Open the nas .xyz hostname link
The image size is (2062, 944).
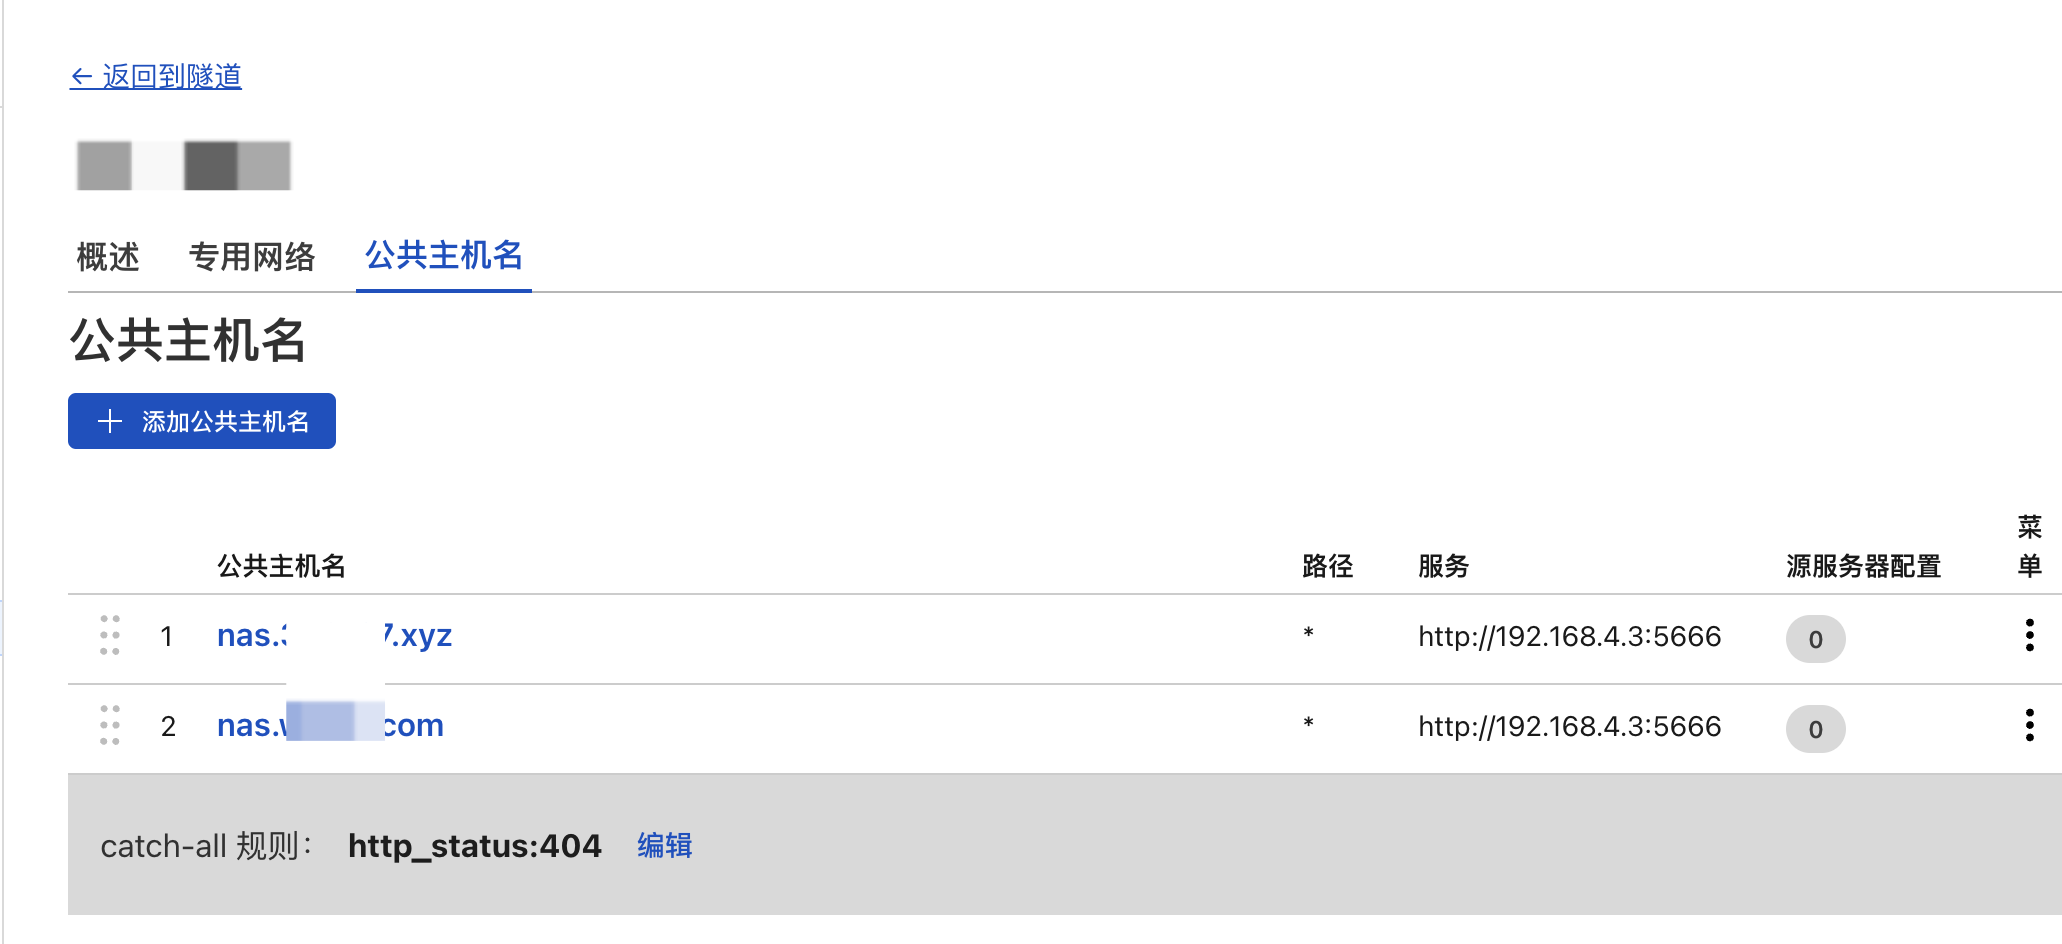click(335, 635)
